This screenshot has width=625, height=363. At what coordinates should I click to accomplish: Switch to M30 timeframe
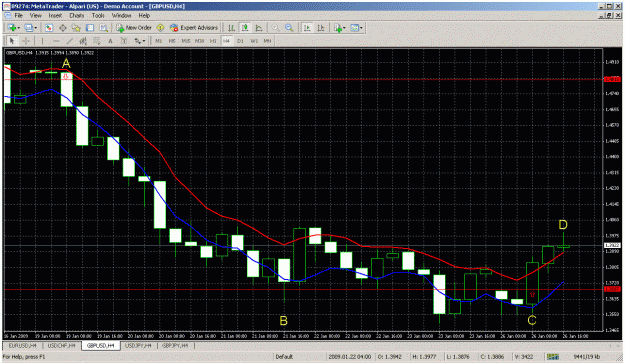199,41
